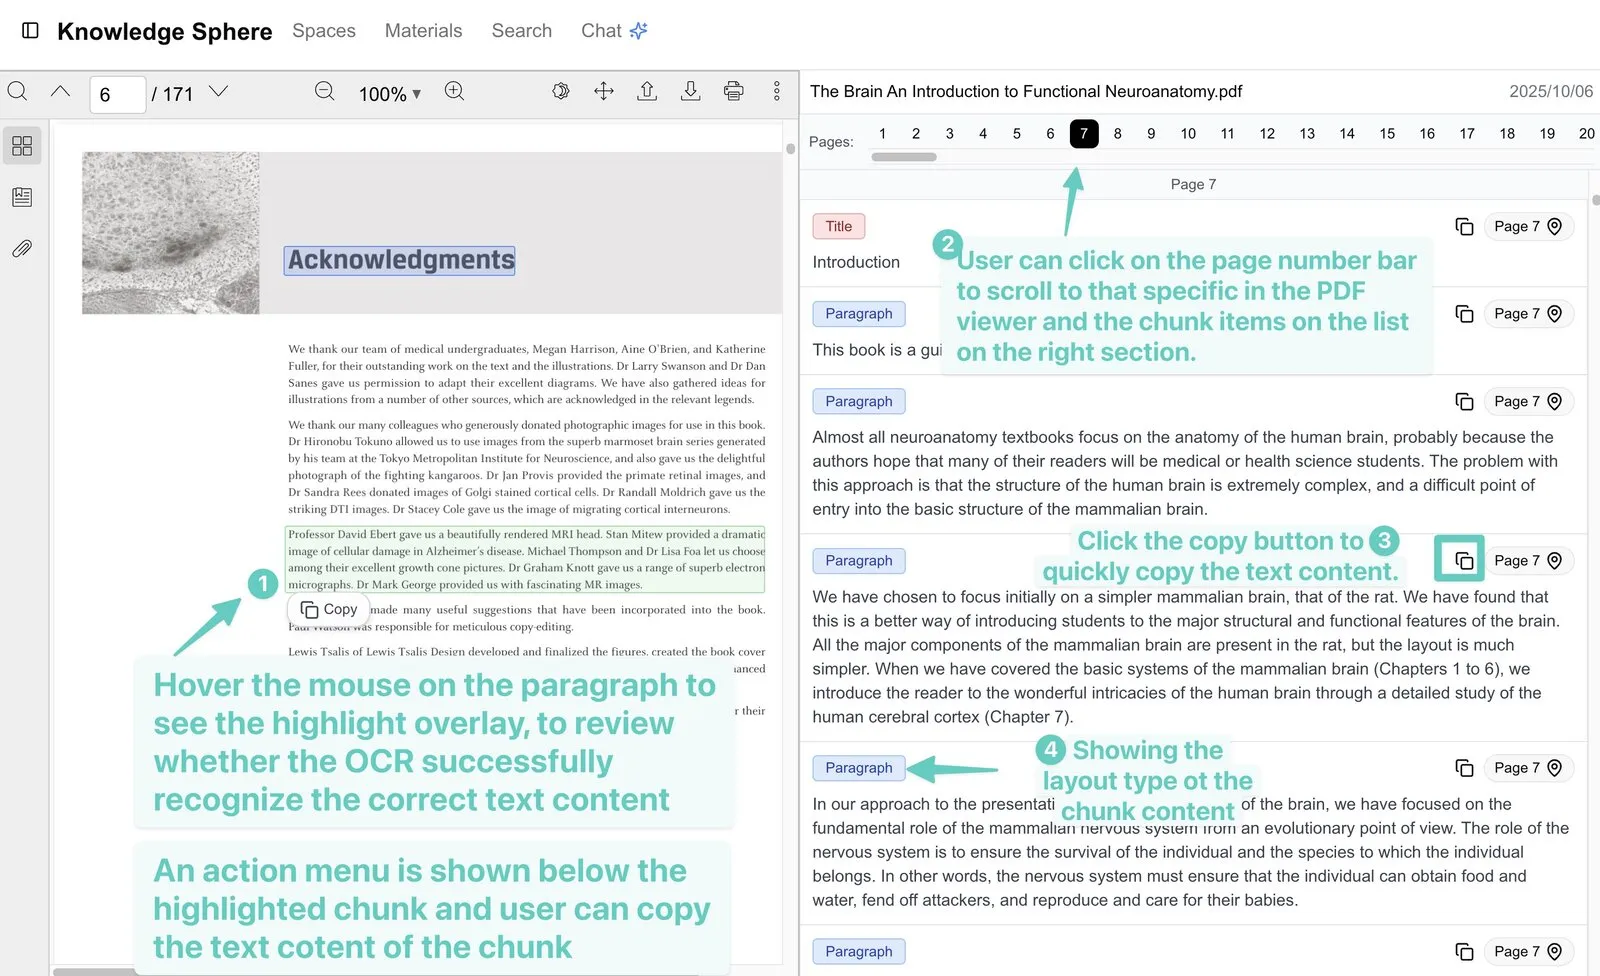Jump to page 3 in page bar
Image resolution: width=1600 pixels, height=976 pixels.
(949, 134)
